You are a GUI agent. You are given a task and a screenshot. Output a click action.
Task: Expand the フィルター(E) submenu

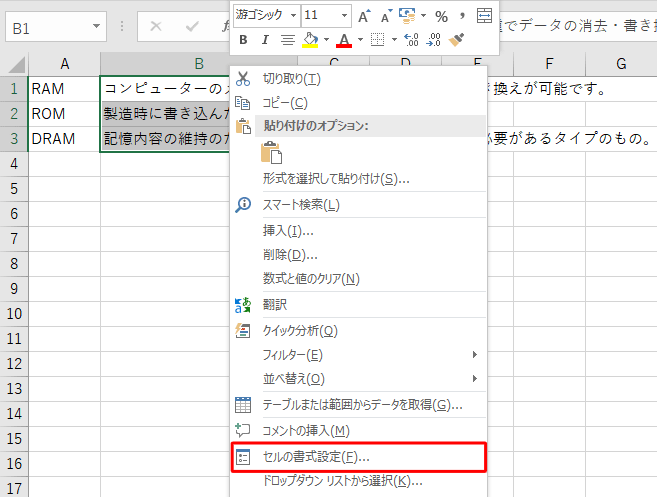pos(359,355)
